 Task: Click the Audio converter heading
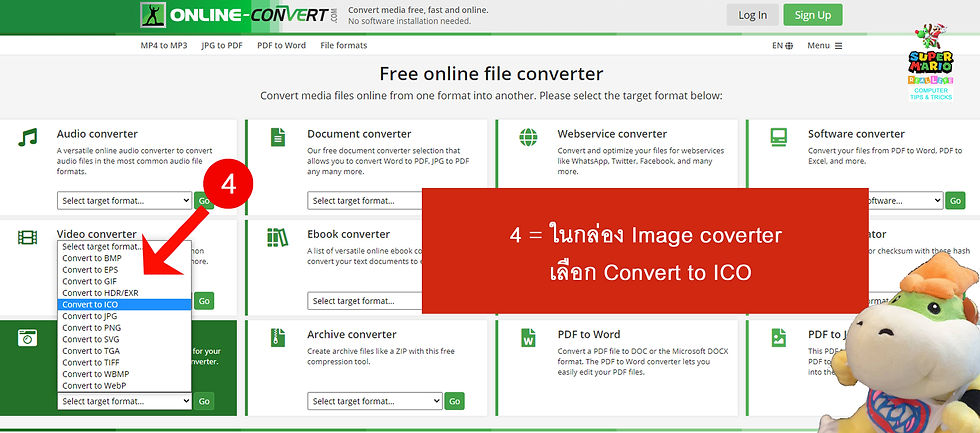tap(98, 134)
